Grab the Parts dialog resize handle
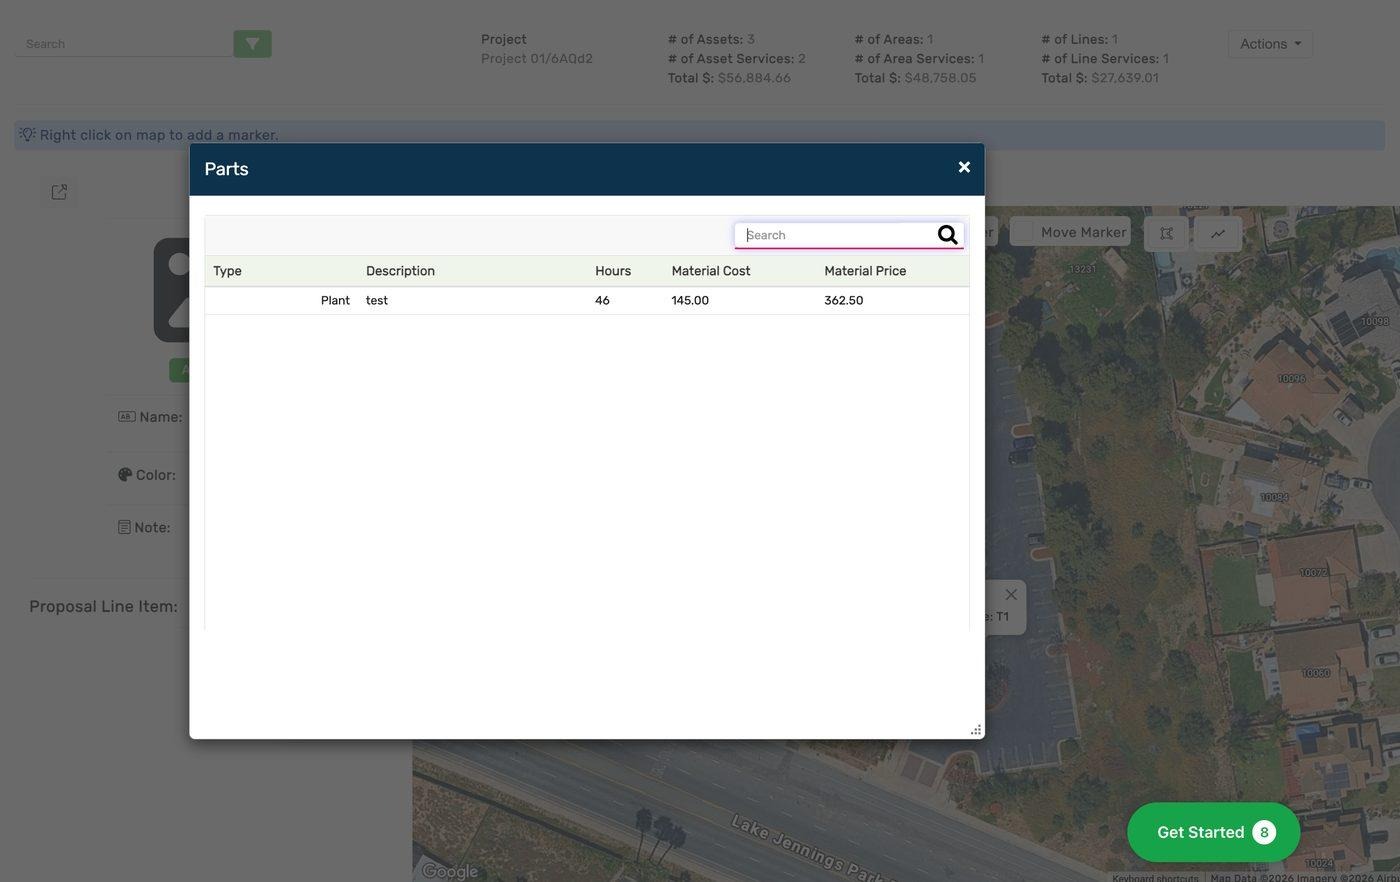Image resolution: width=1400 pixels, height=882 pixels. point(976,730)
